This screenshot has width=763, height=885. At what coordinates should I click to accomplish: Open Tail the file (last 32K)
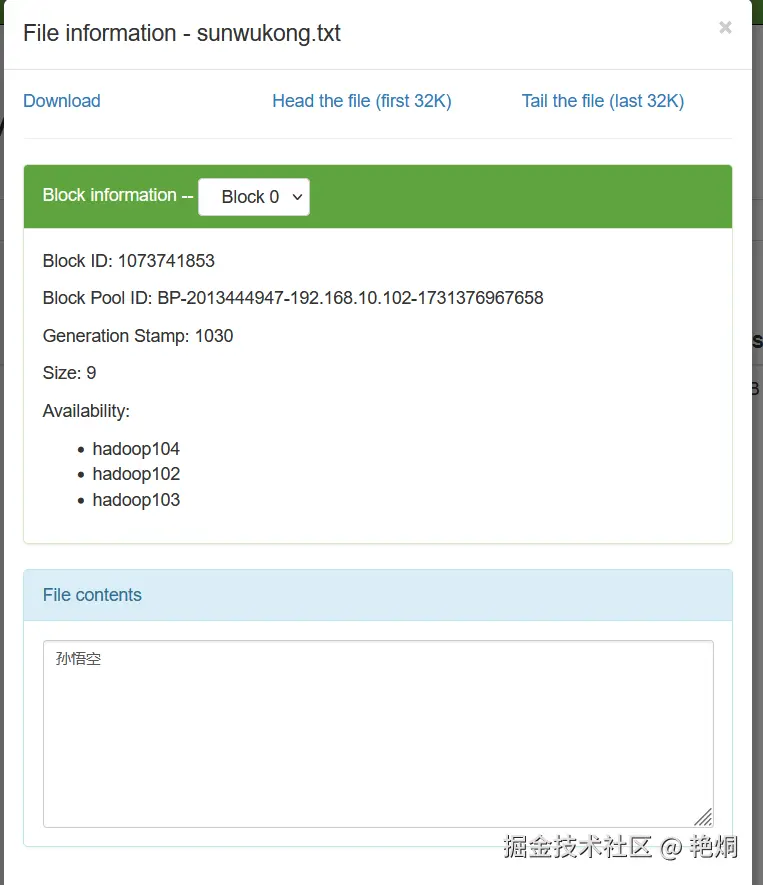coord(603,101)
